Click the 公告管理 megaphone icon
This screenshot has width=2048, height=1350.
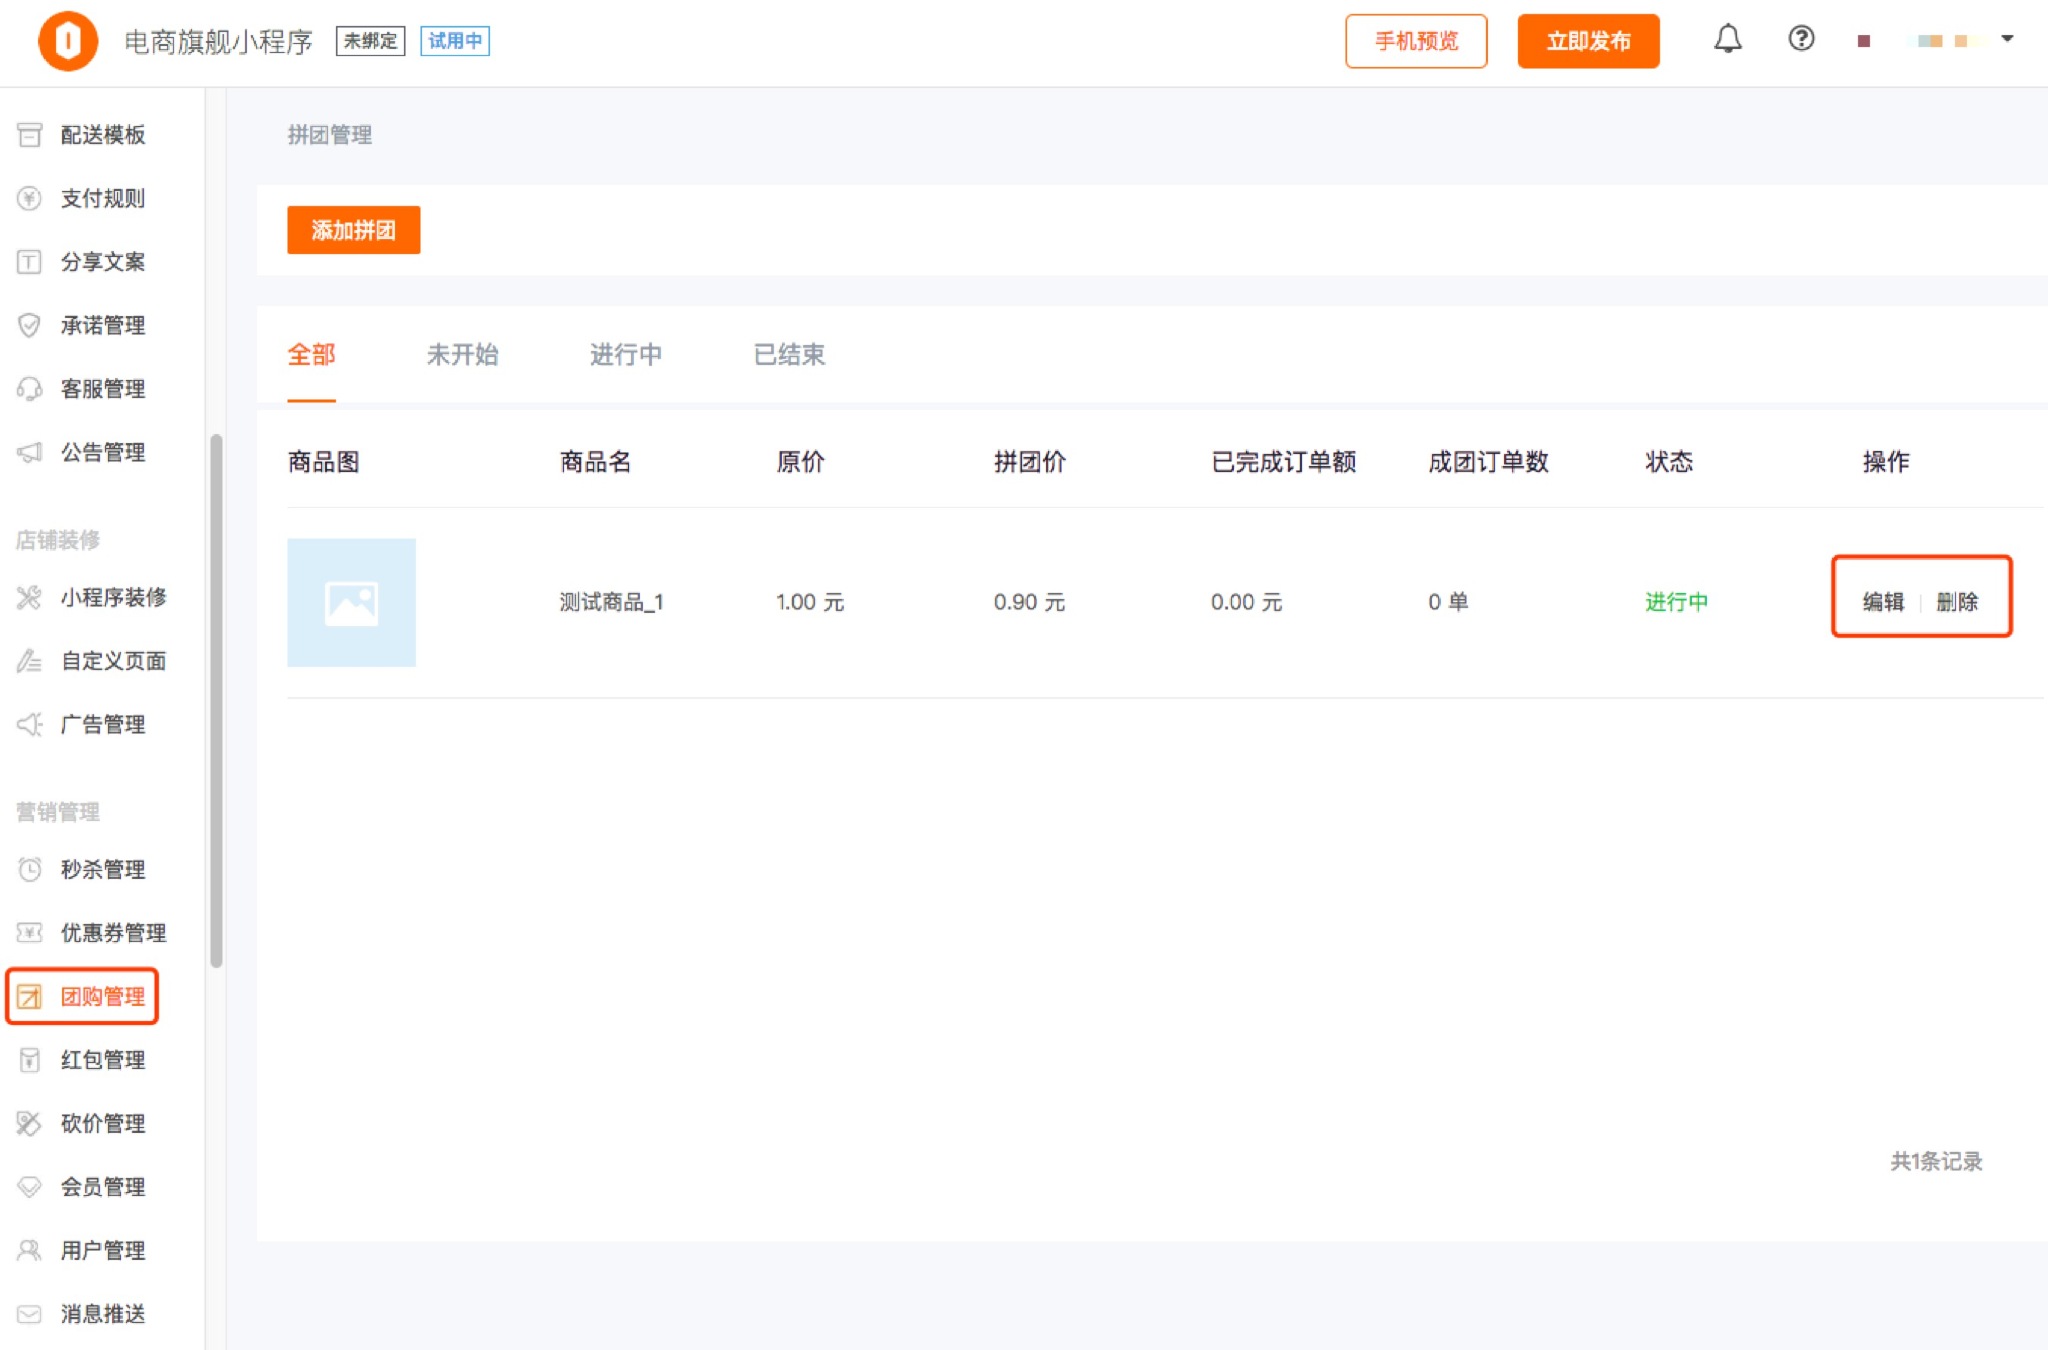click(30, 452)
